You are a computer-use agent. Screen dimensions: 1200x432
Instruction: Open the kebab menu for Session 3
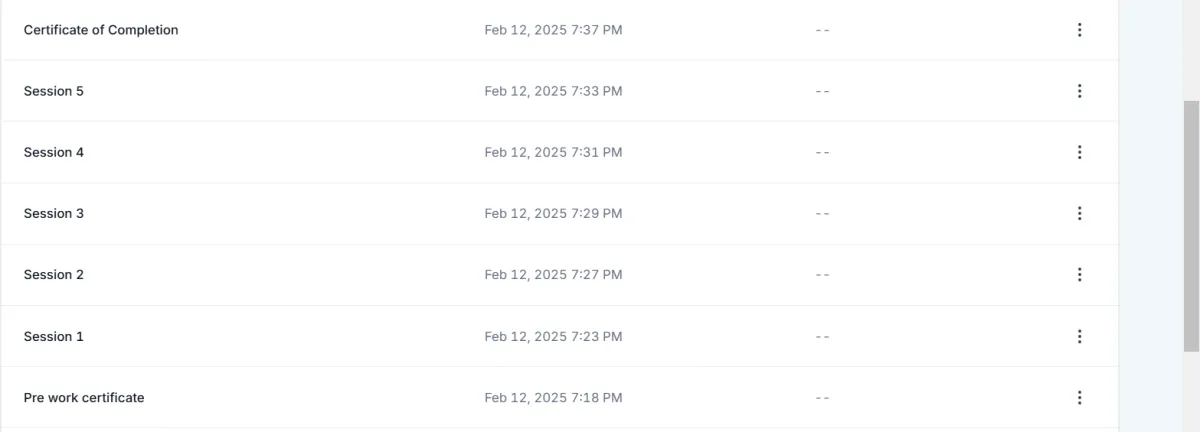pyautogui.click(x=1079, y=213)
